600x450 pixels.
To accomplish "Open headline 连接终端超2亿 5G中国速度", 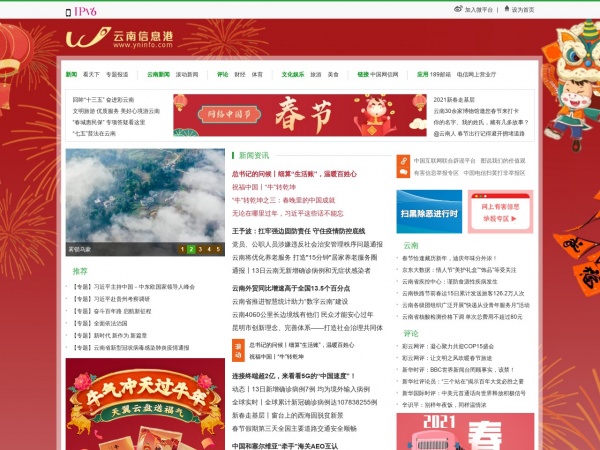I will click(293, 376).
